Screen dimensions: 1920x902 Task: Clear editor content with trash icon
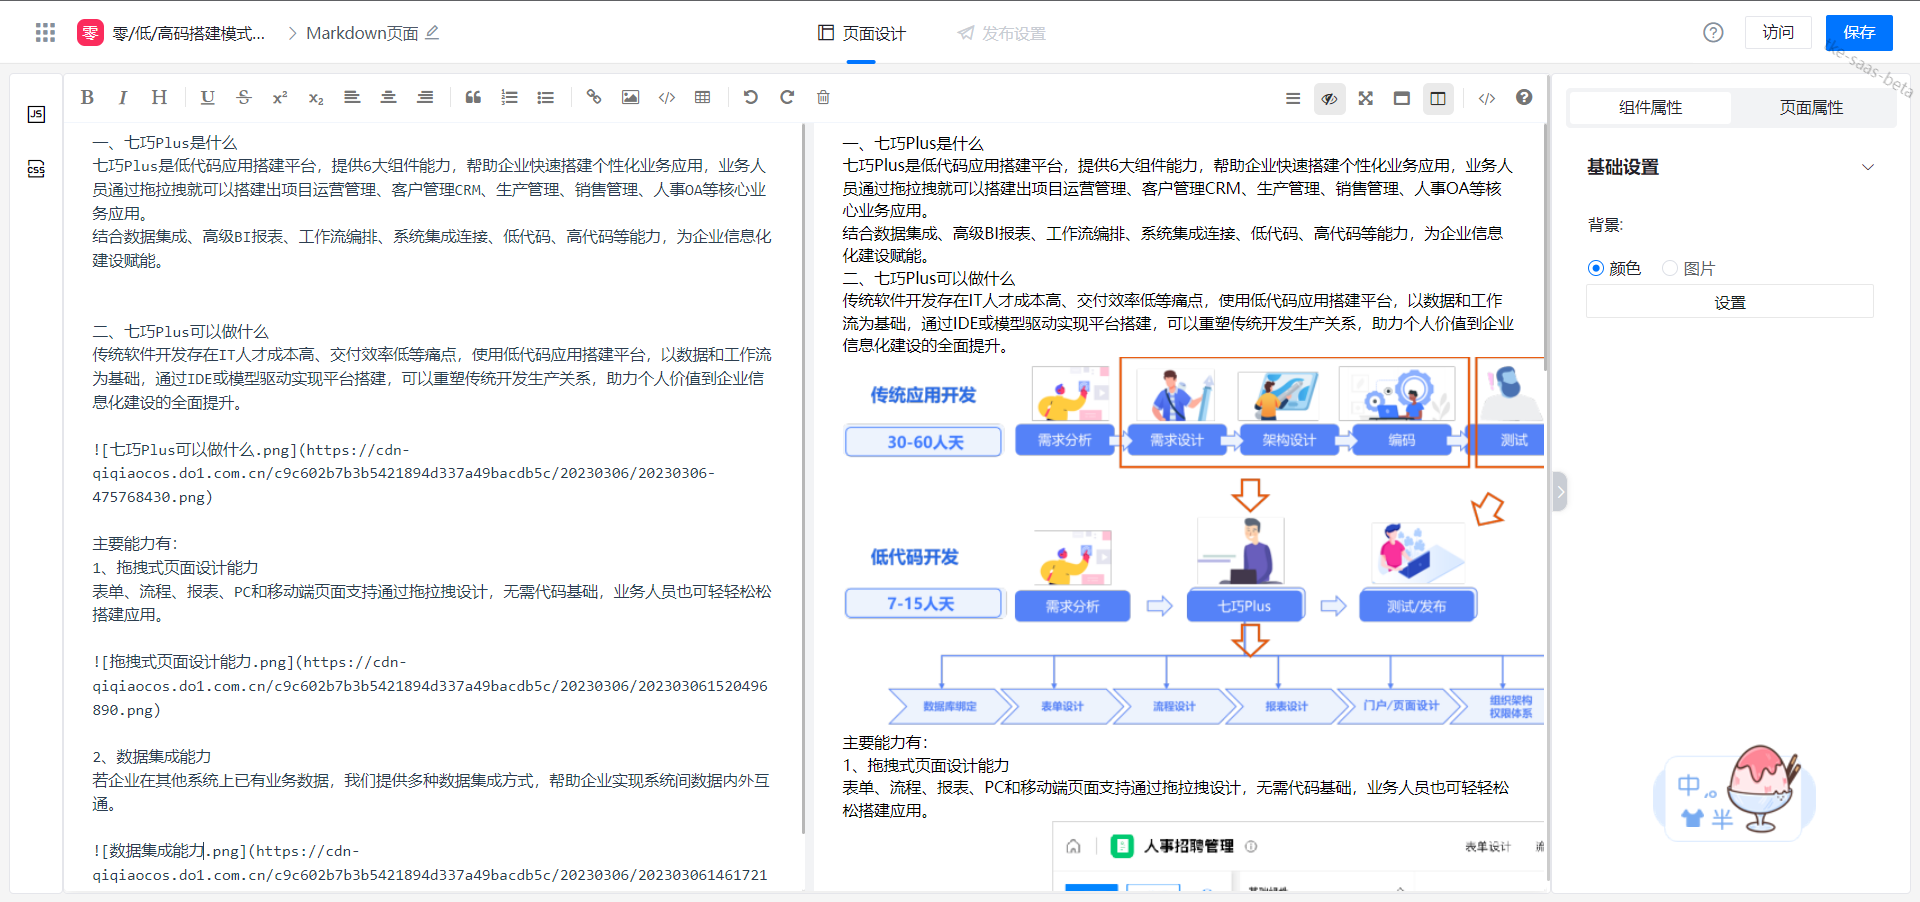point(823,97)
